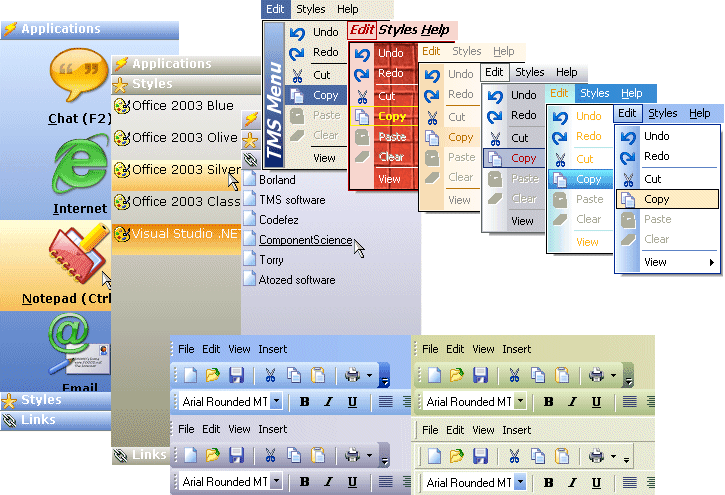The height and width of the screenshot is (495, 725).
Task: Open print dropdown arrow in olive toolbar
Action: [614, 375]
